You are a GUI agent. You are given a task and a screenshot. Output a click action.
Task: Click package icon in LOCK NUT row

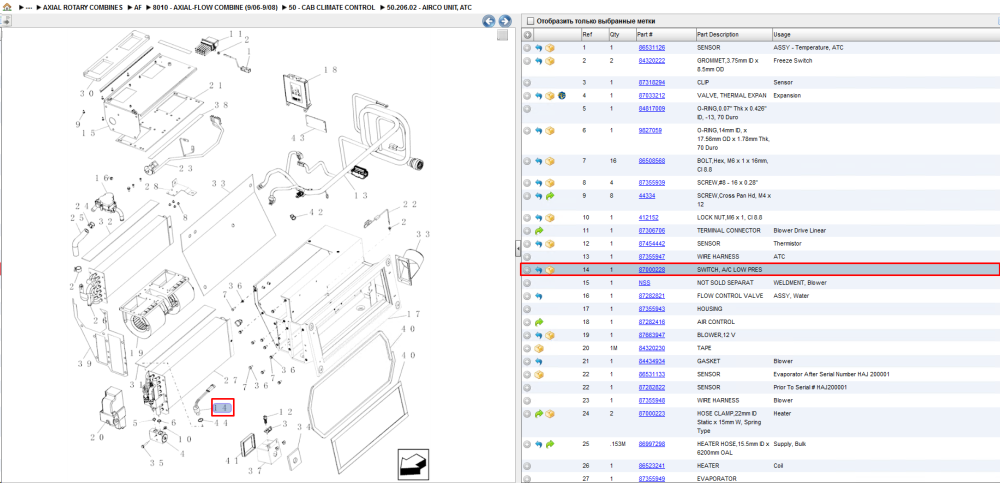point(550,218)
